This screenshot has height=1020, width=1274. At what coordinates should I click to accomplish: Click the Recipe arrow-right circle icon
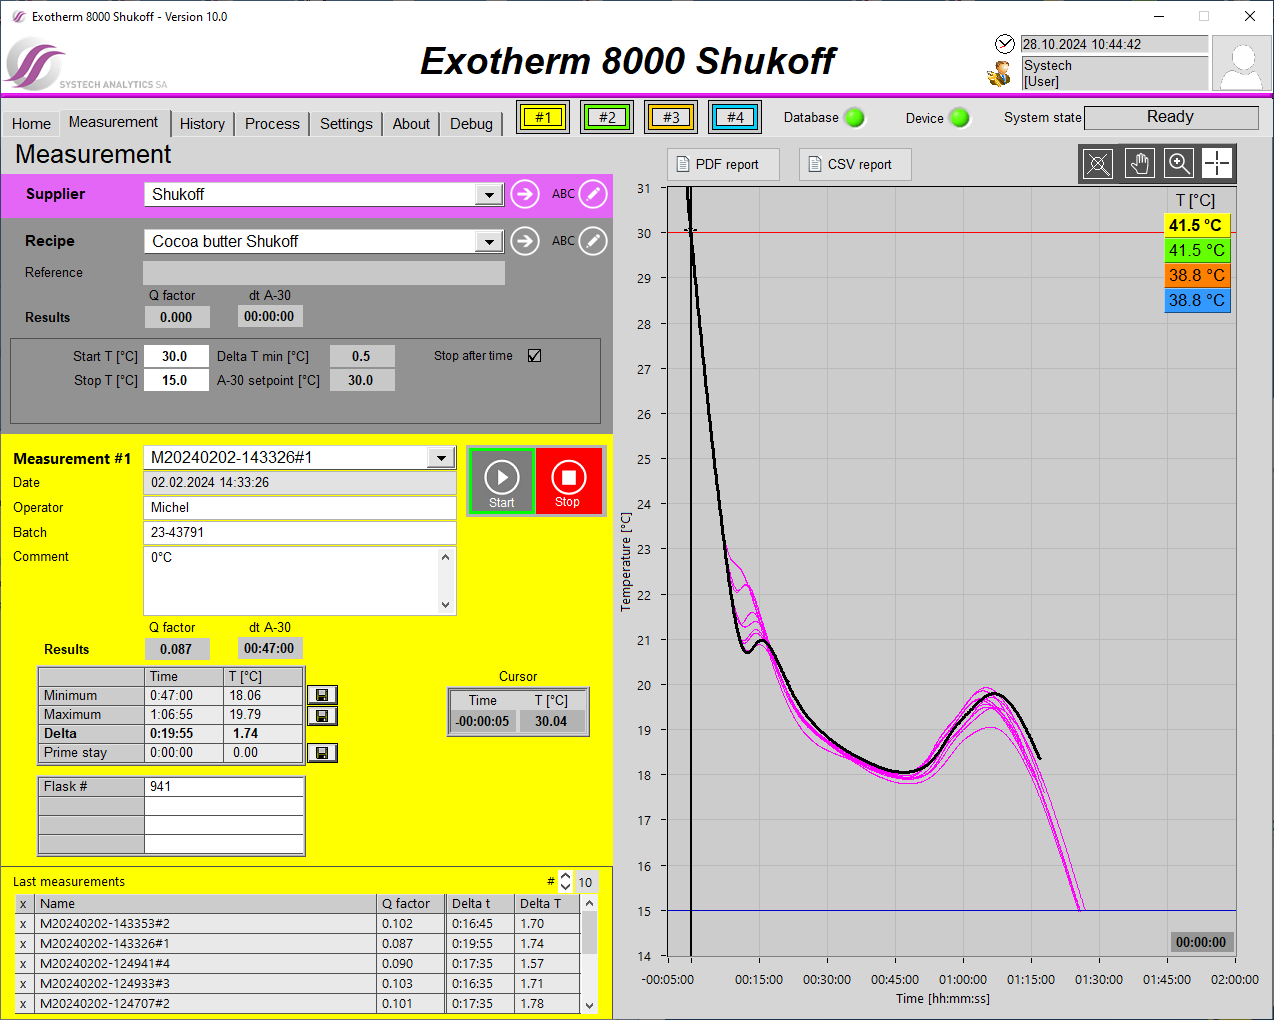pyautogui.click(x=525, y=241)
